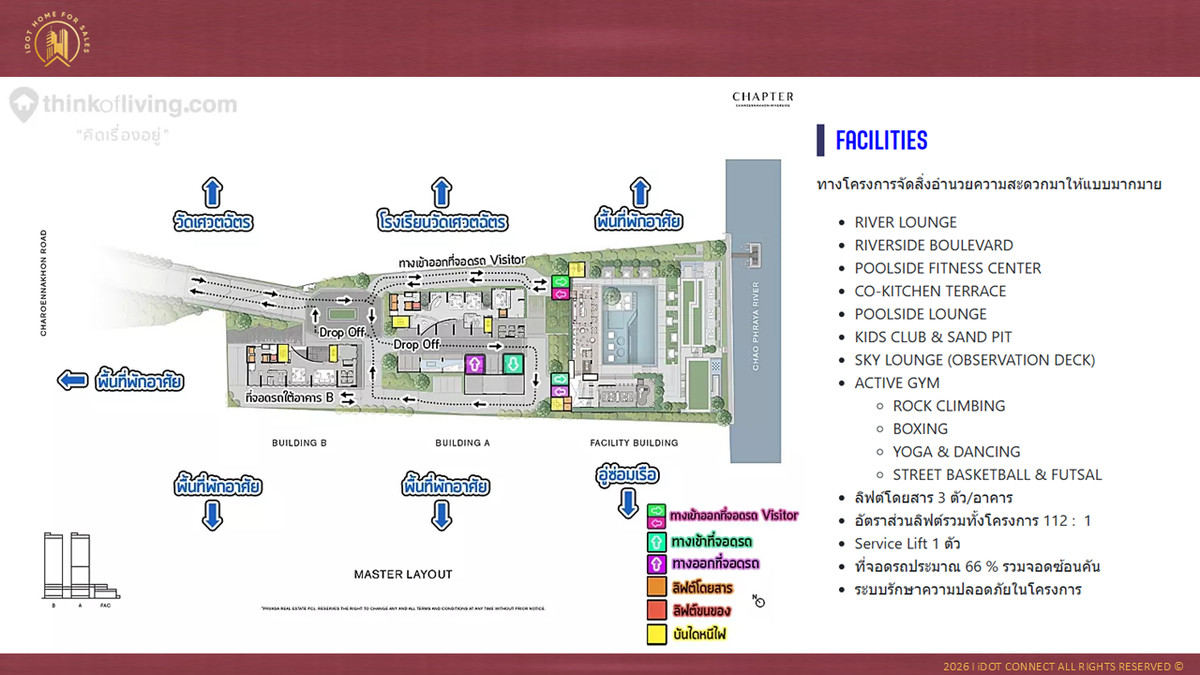The width and height of the screenshot is (1200, 675).
Task: Click the left arrow beside พื้นที่พักอาศัย
Action: point(73,380)
